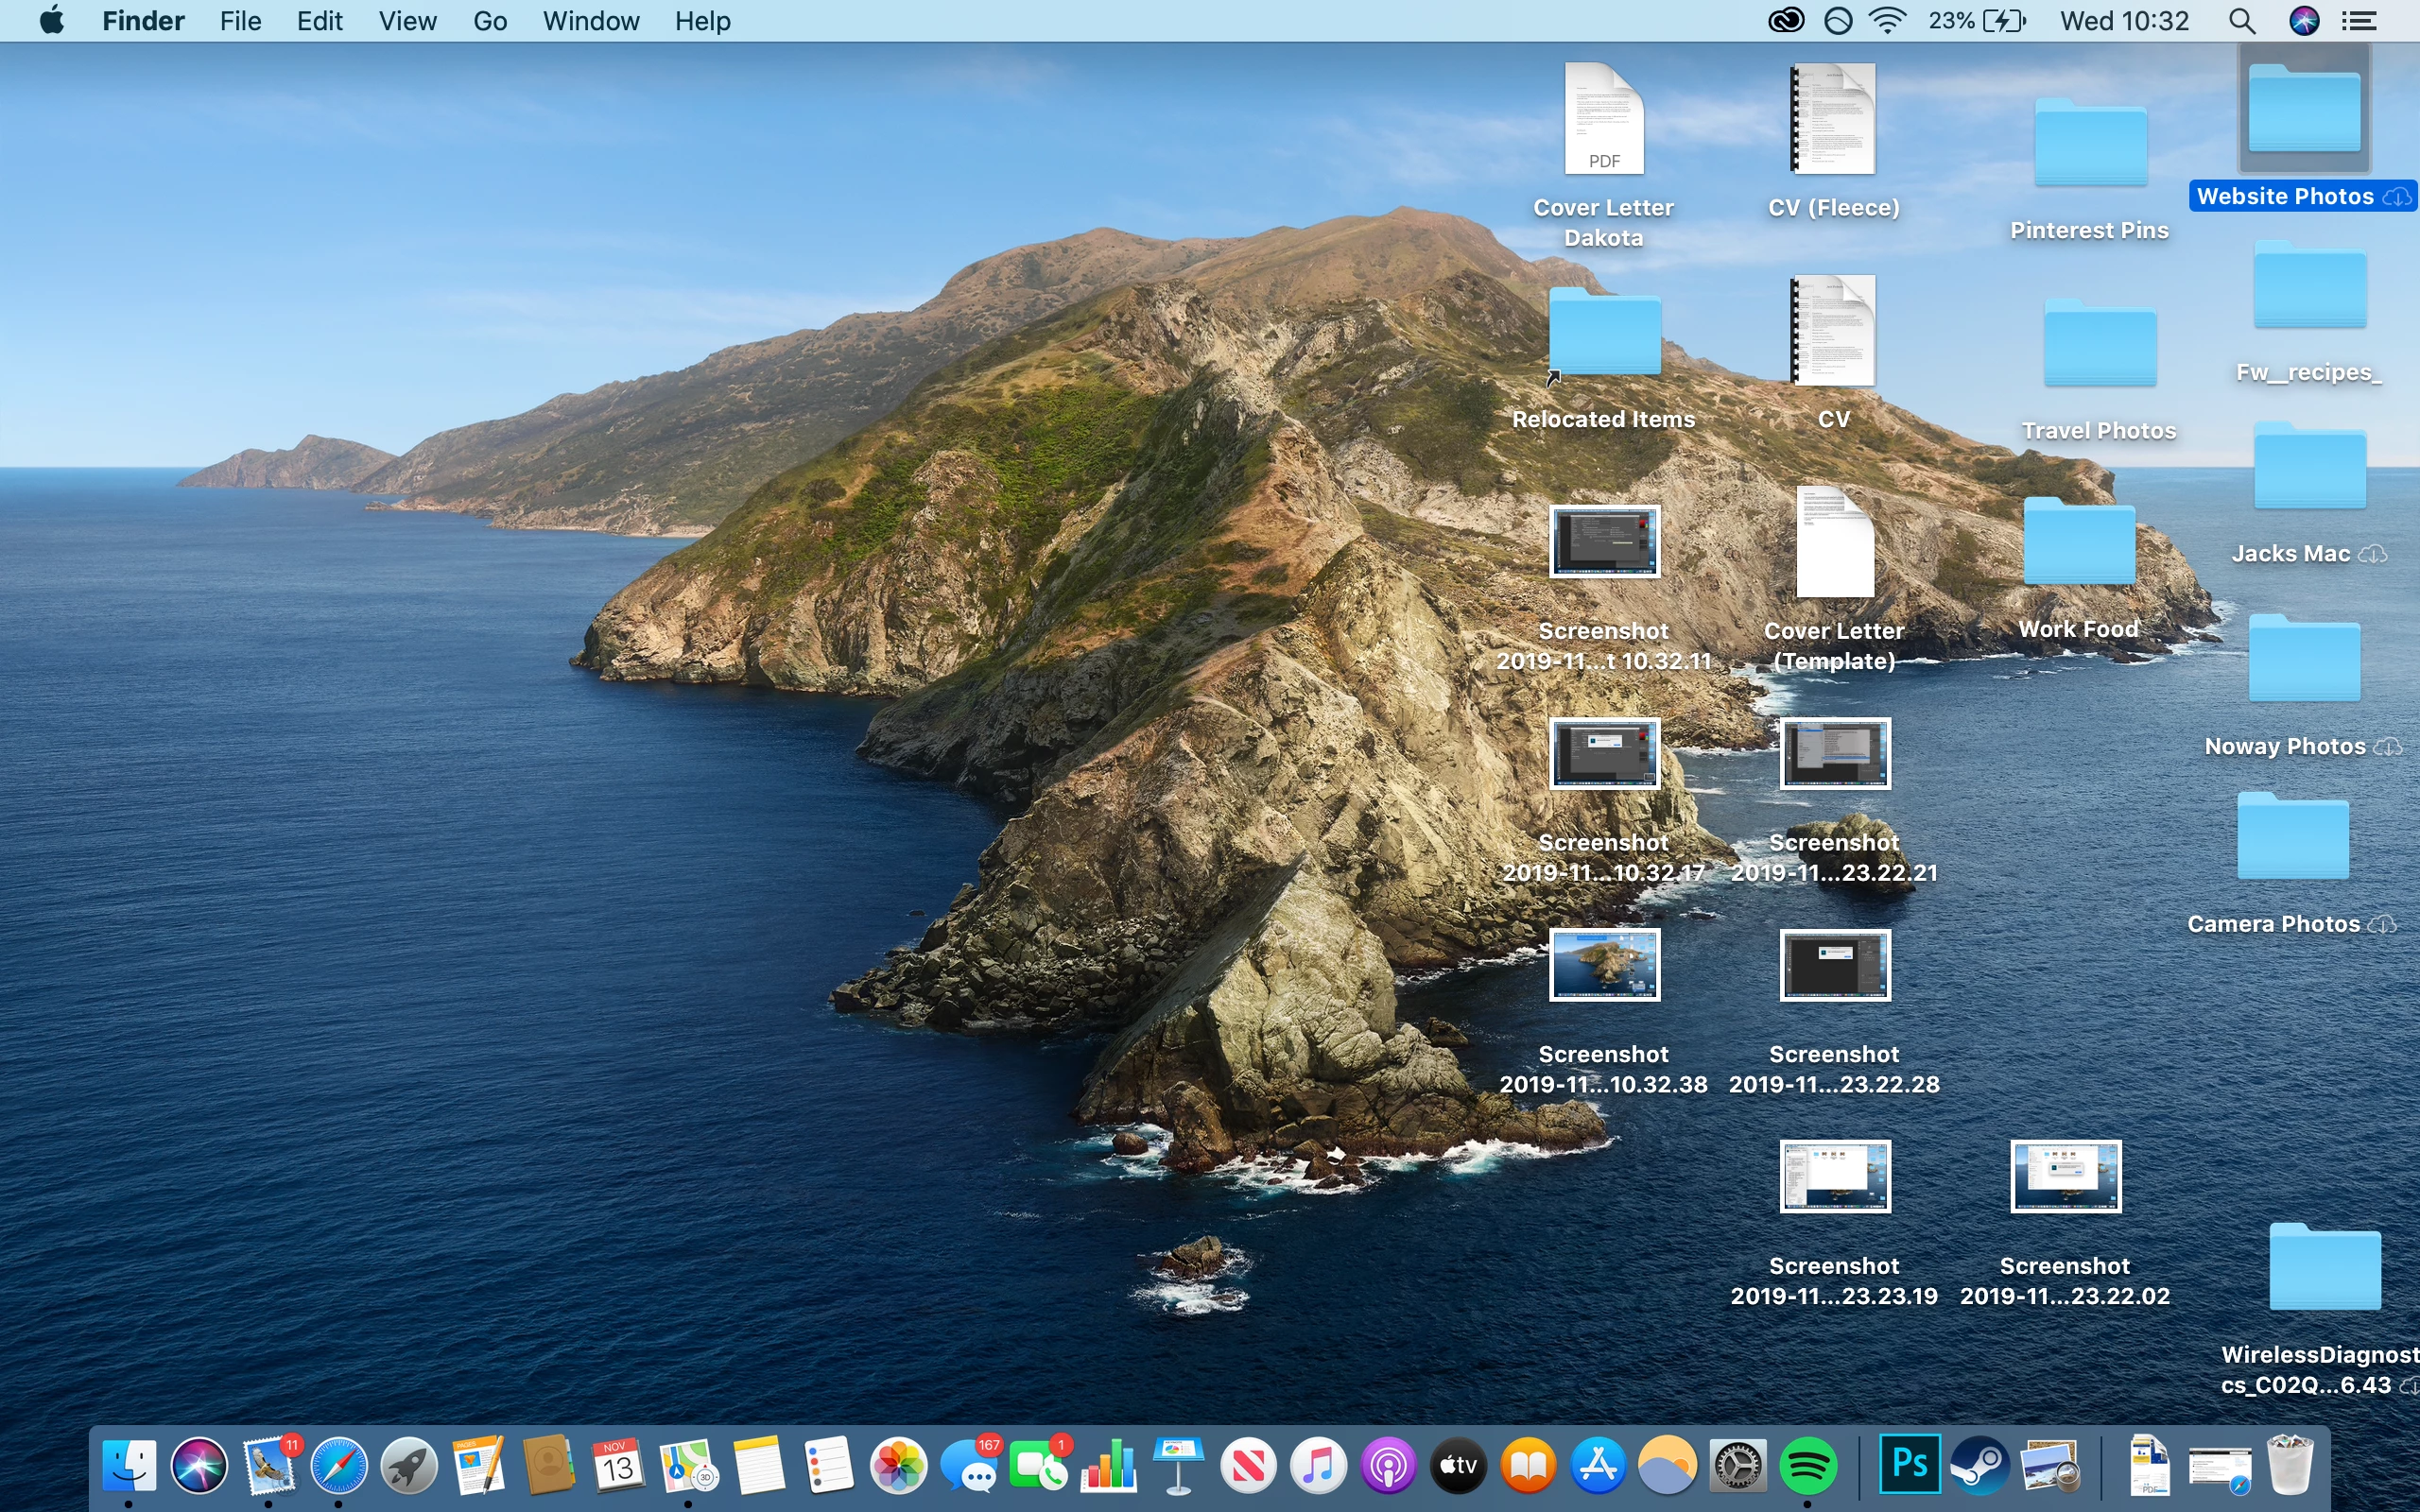Open Siri from the menu bar
The width and height of the screenshot is (2420, 1512).
[2304, 21]
